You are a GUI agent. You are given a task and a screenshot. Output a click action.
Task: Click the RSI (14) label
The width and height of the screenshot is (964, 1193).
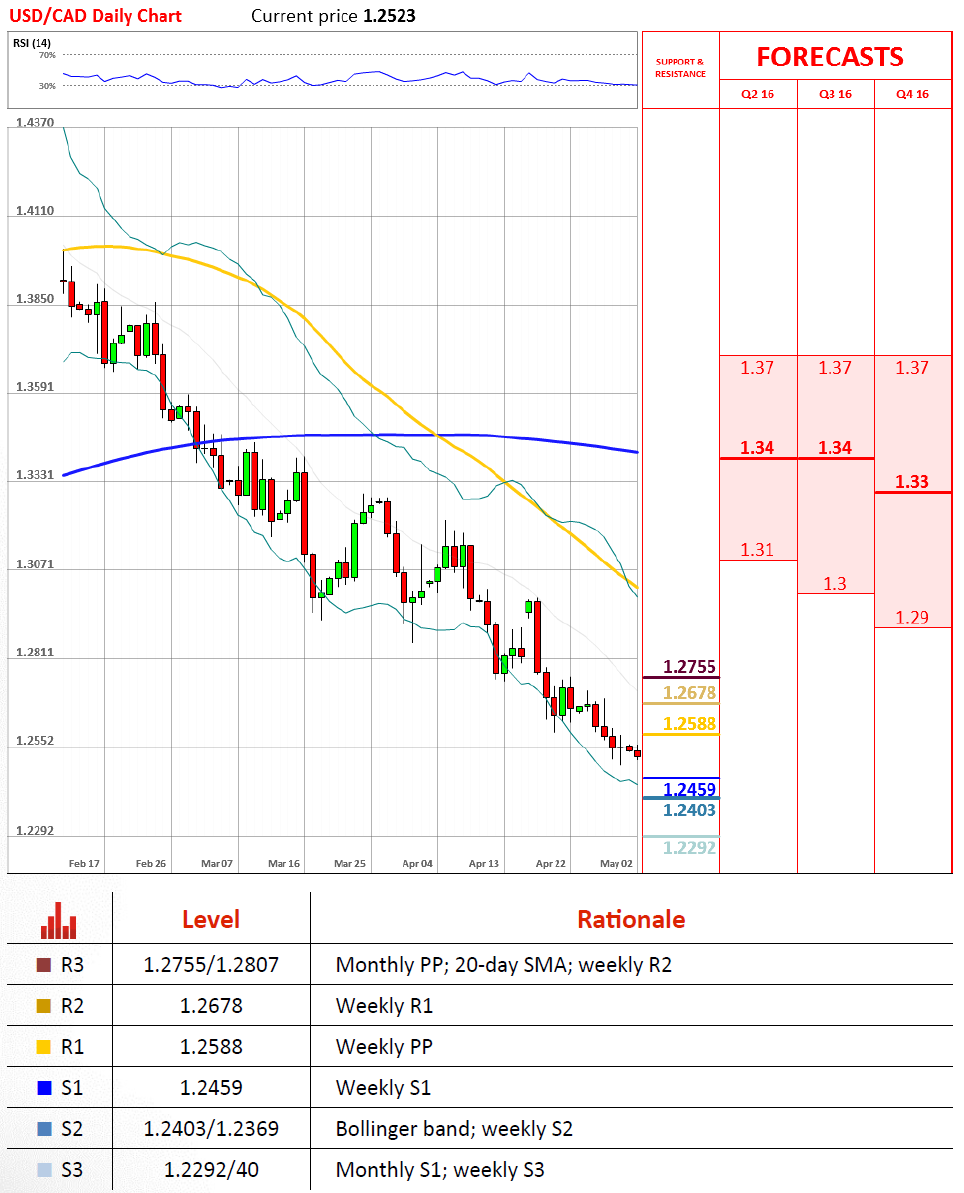point(32,43)
